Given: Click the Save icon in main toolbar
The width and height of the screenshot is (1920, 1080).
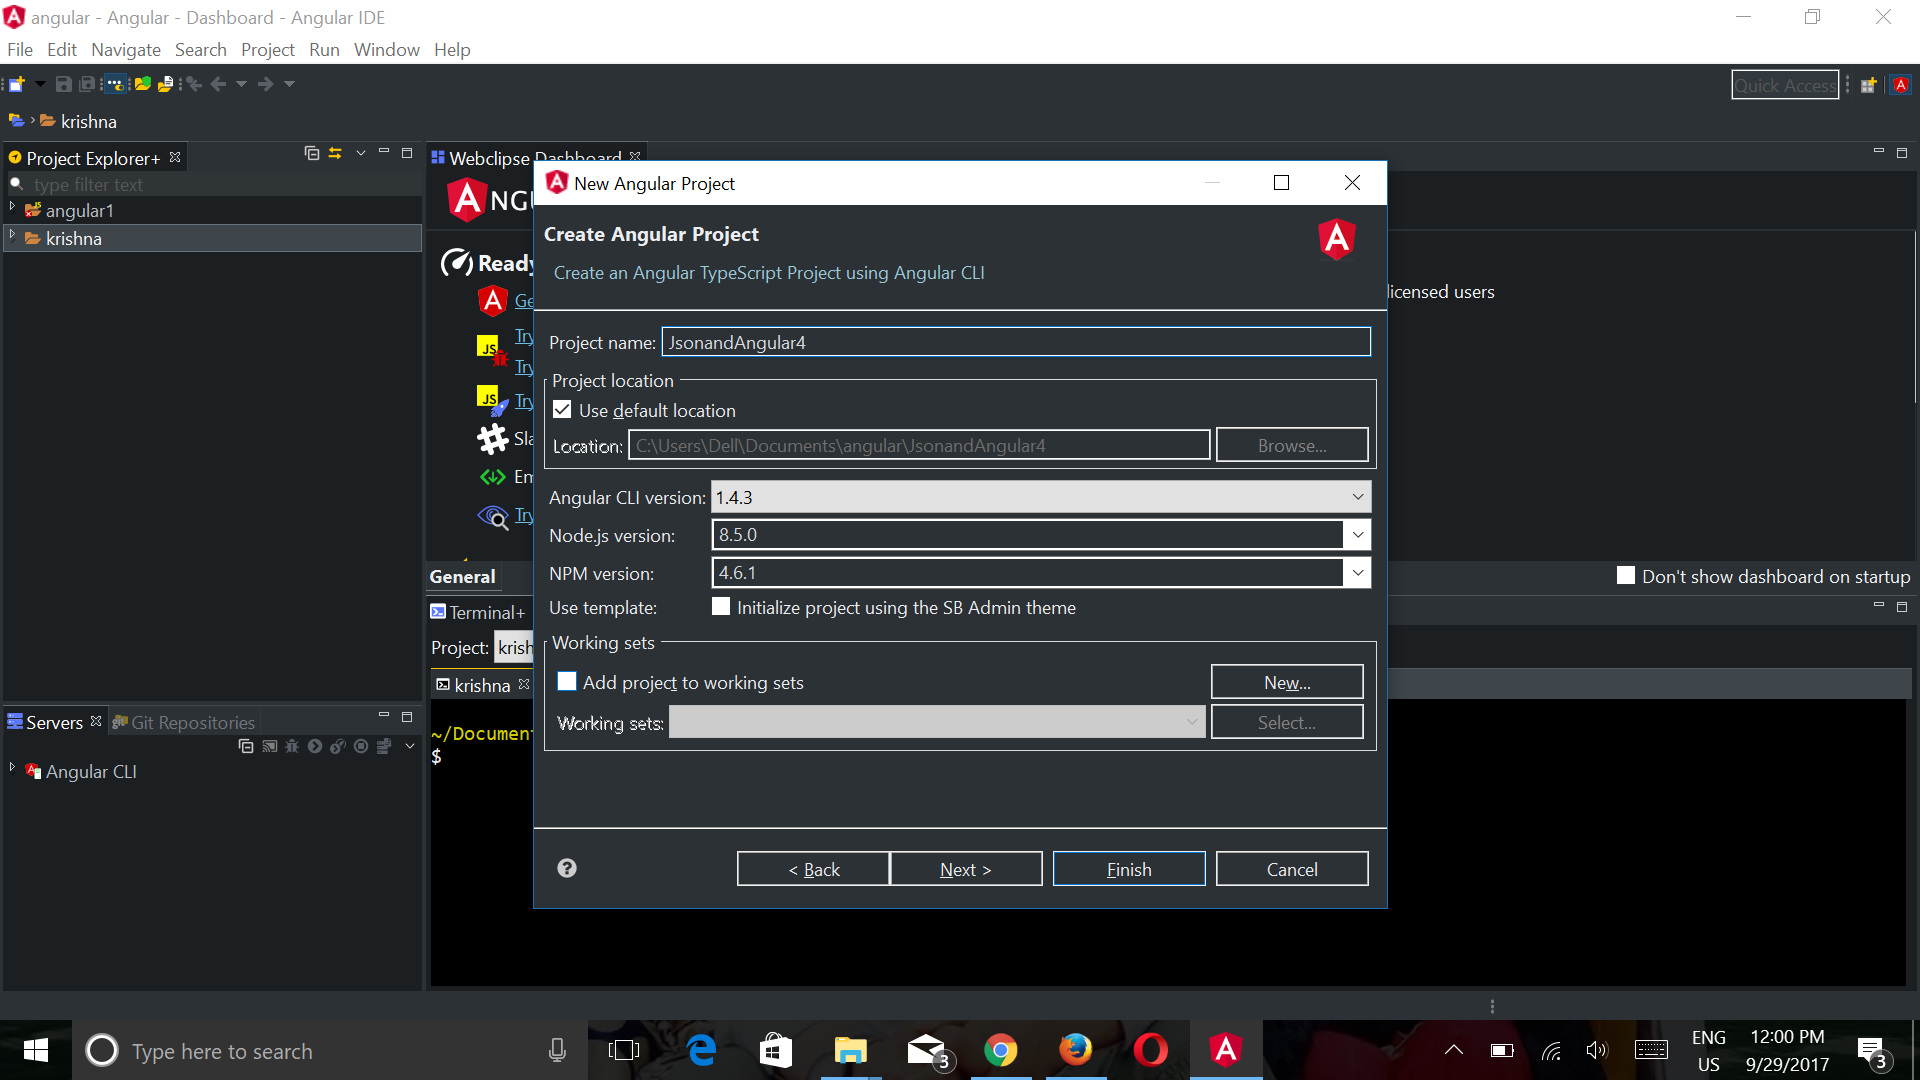Looking at the screenshot, I should (x=63, y=84).
